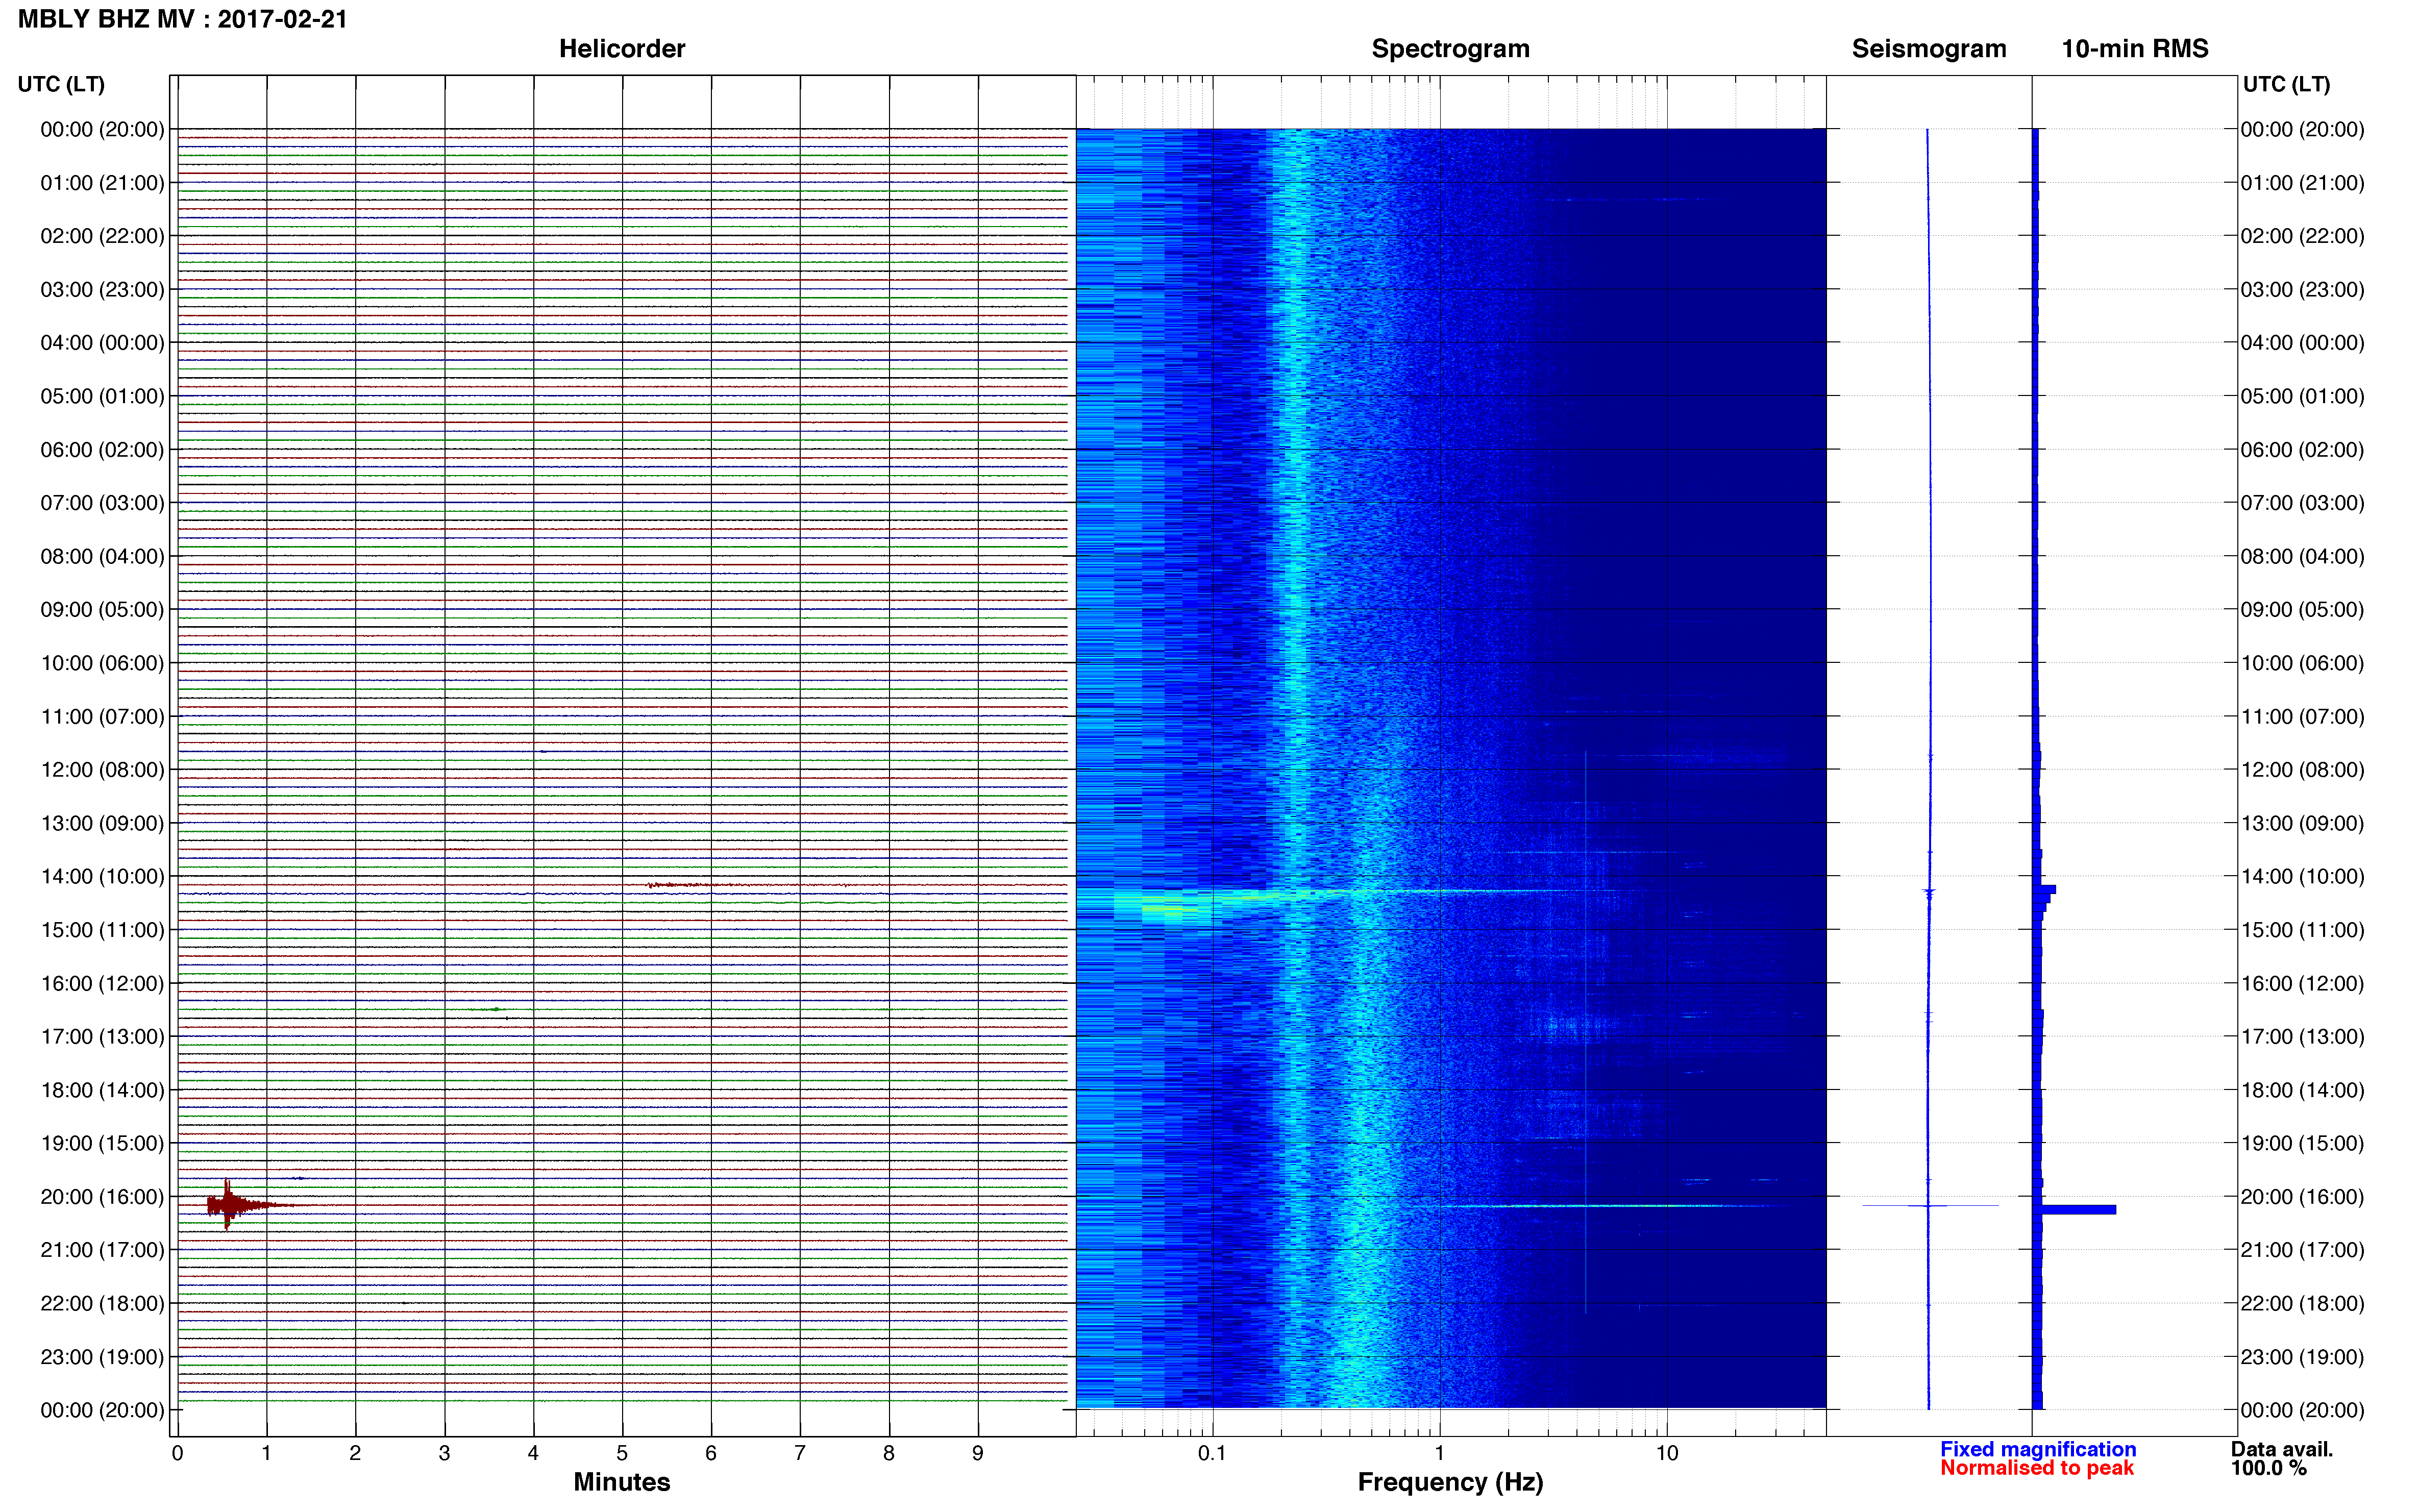
Task: Click left axis label 20:00 (16:00)
Action: point(102,1197)
